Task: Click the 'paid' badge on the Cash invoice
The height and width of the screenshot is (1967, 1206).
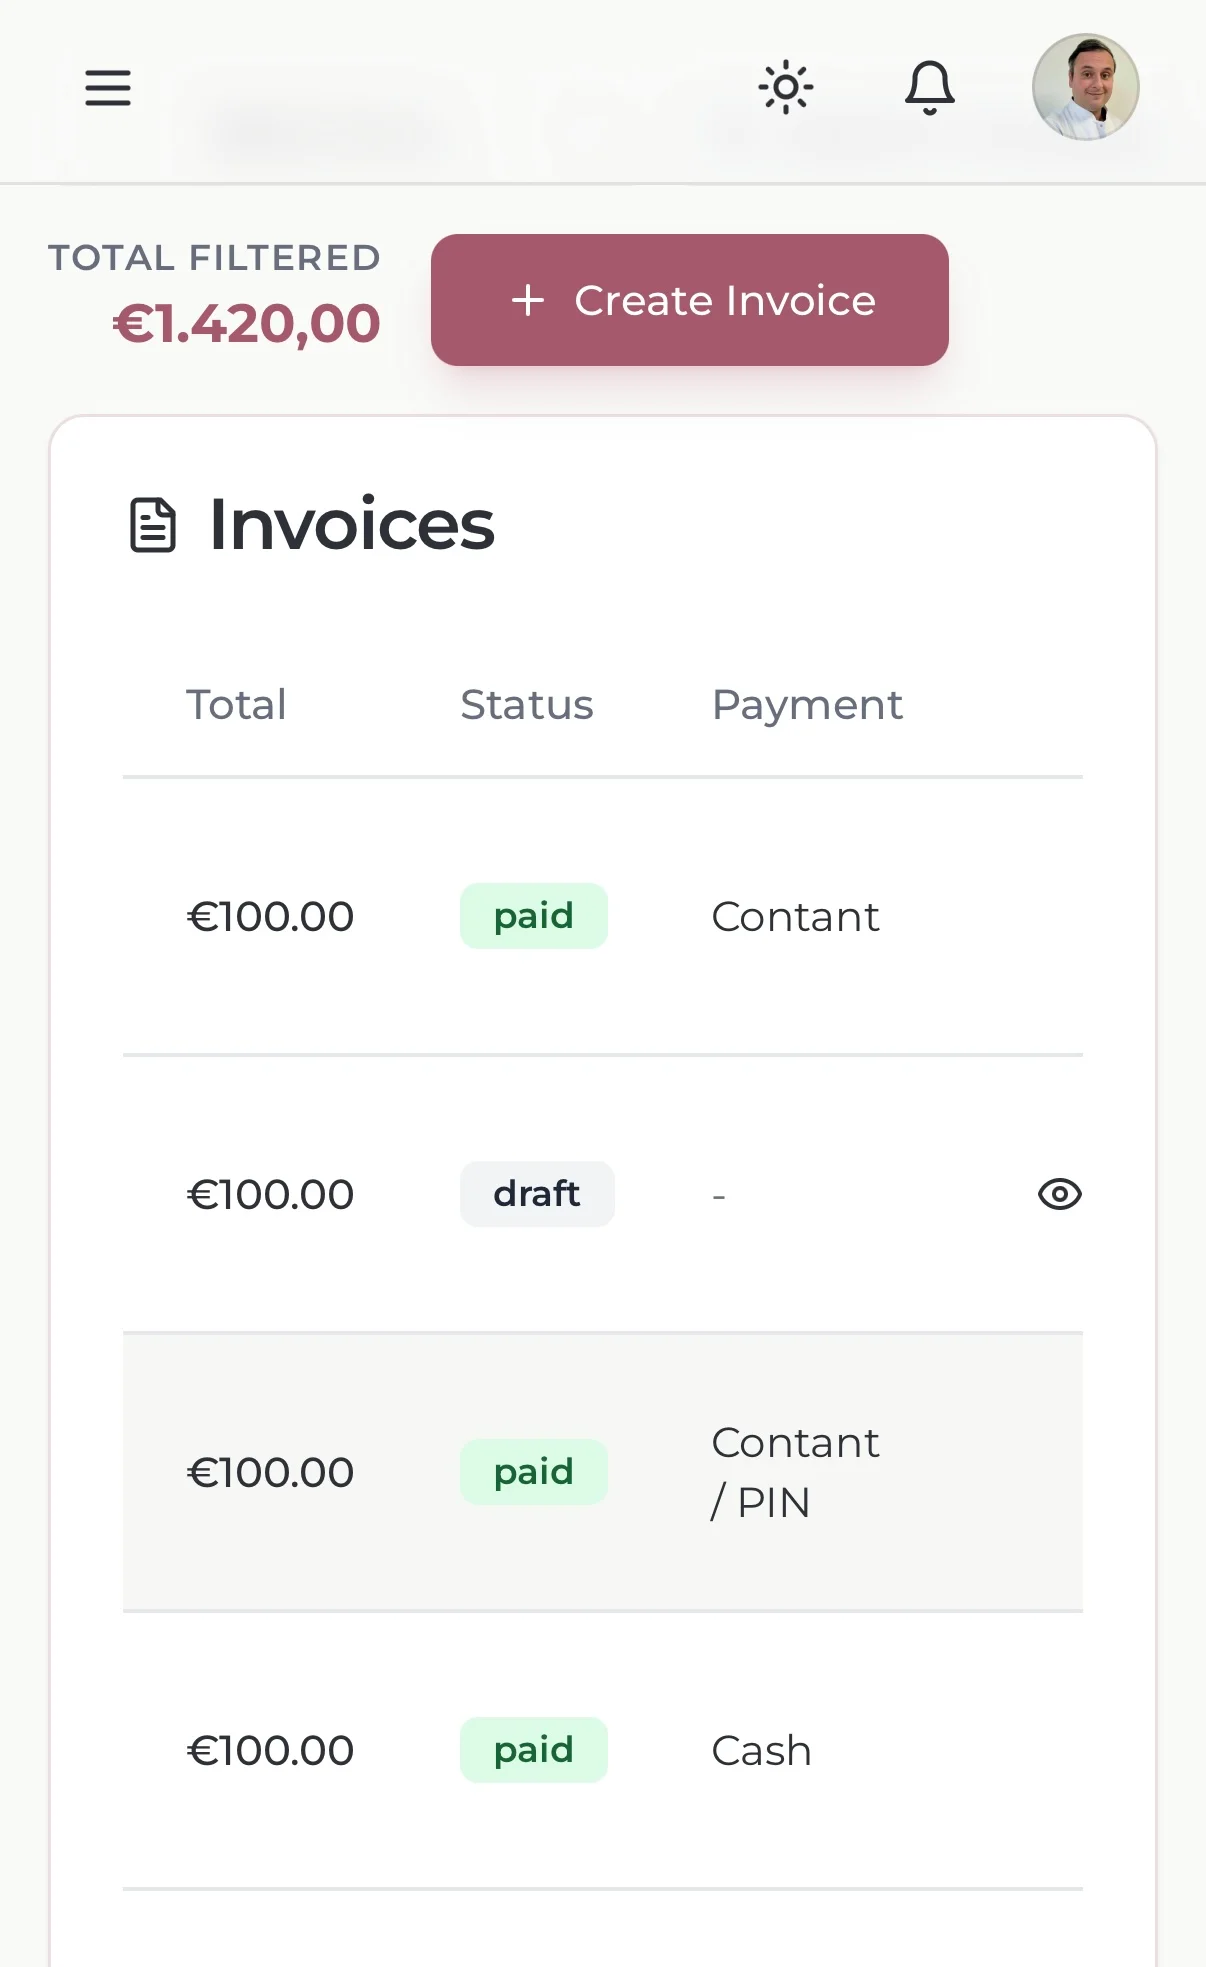Action: coord(533,1750)
